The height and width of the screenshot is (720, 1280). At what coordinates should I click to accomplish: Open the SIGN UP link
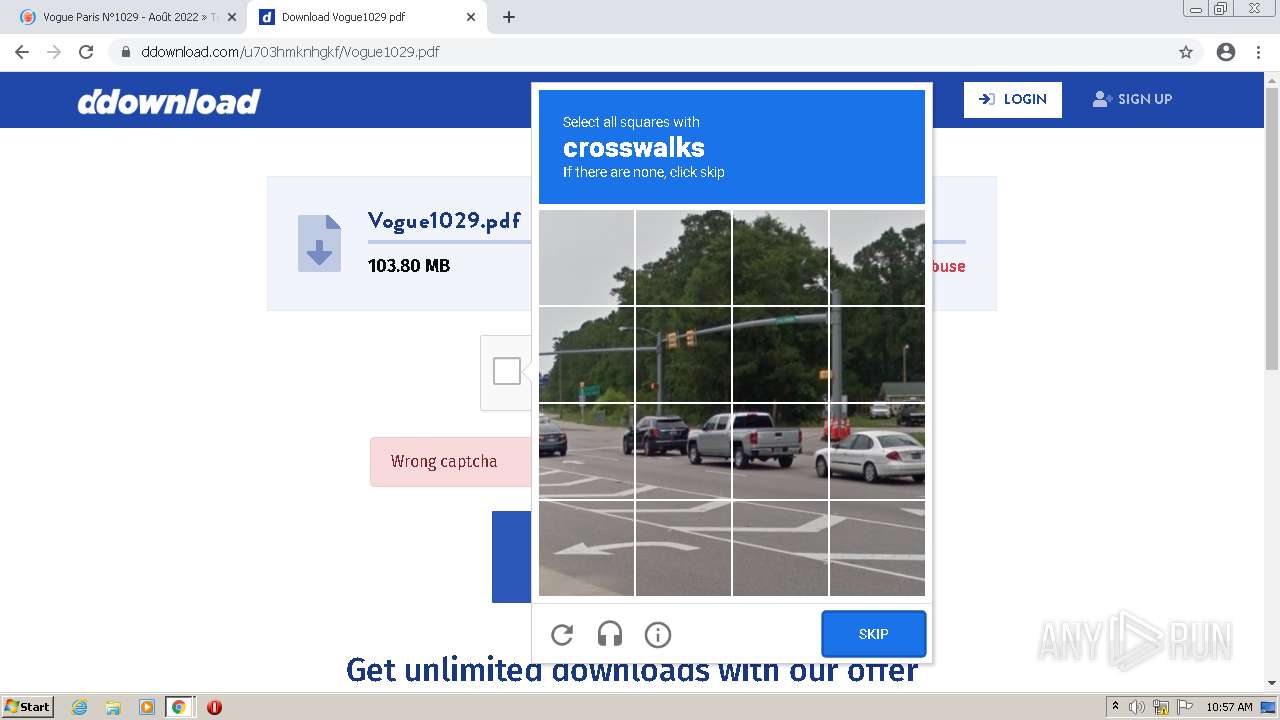pos(1132,99)
